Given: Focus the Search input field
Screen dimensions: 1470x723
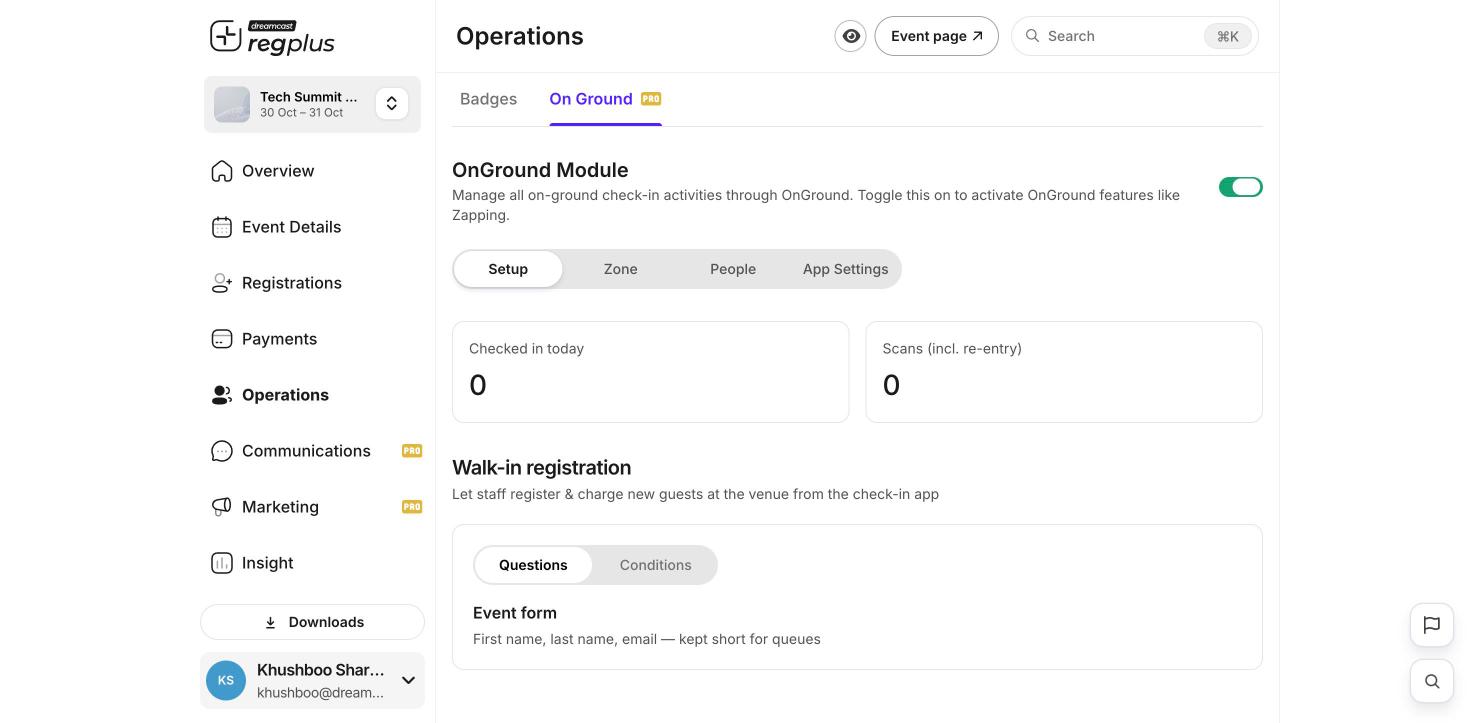Looking at the screenshot, I should pyautogui.click(x=1135, y=36).
